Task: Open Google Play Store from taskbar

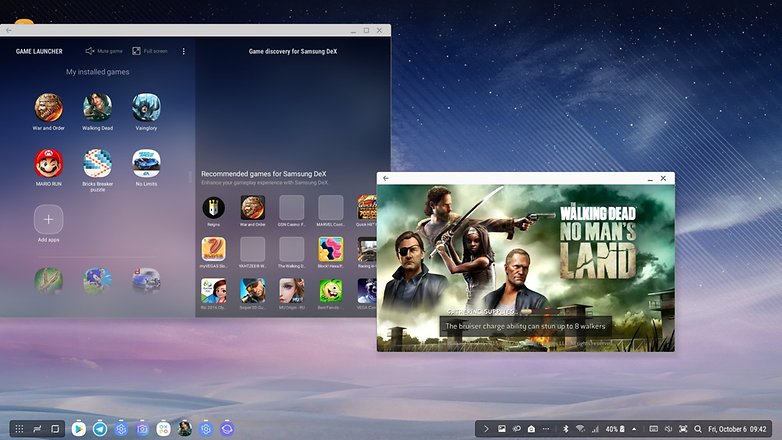Action: pyautogui.click(x=78, y=429)
